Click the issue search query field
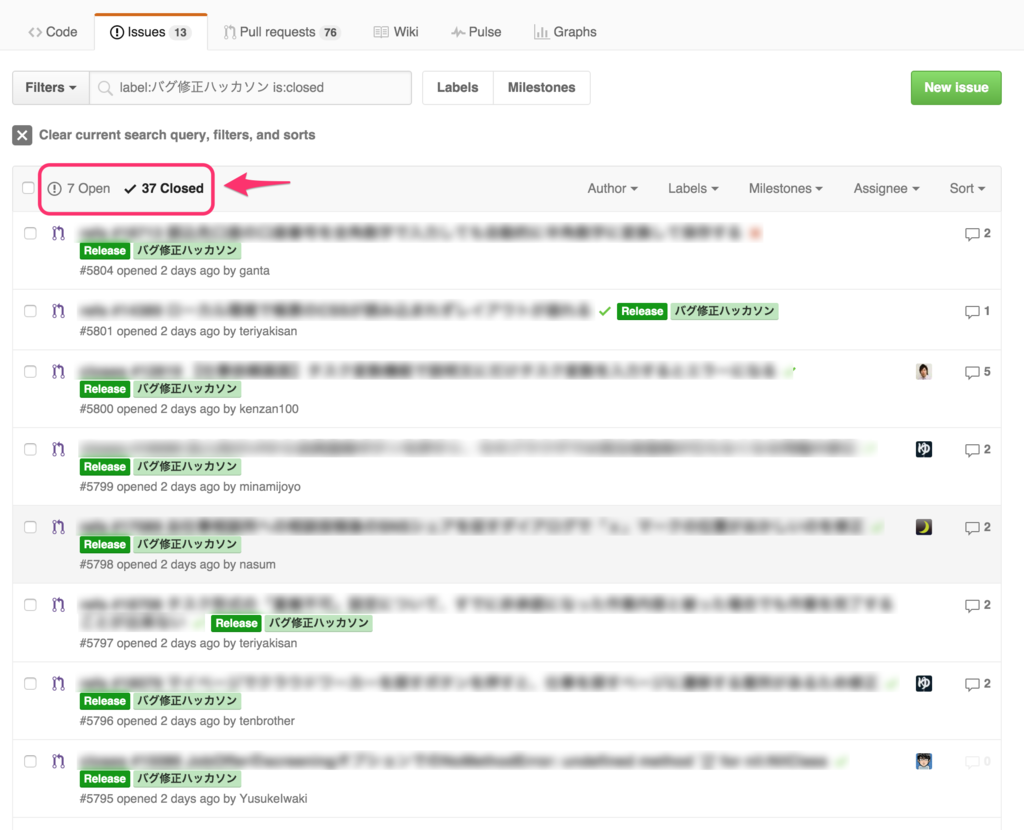Image resolution: width=1024 pixels, height=830 pixels. coord(251,88)
